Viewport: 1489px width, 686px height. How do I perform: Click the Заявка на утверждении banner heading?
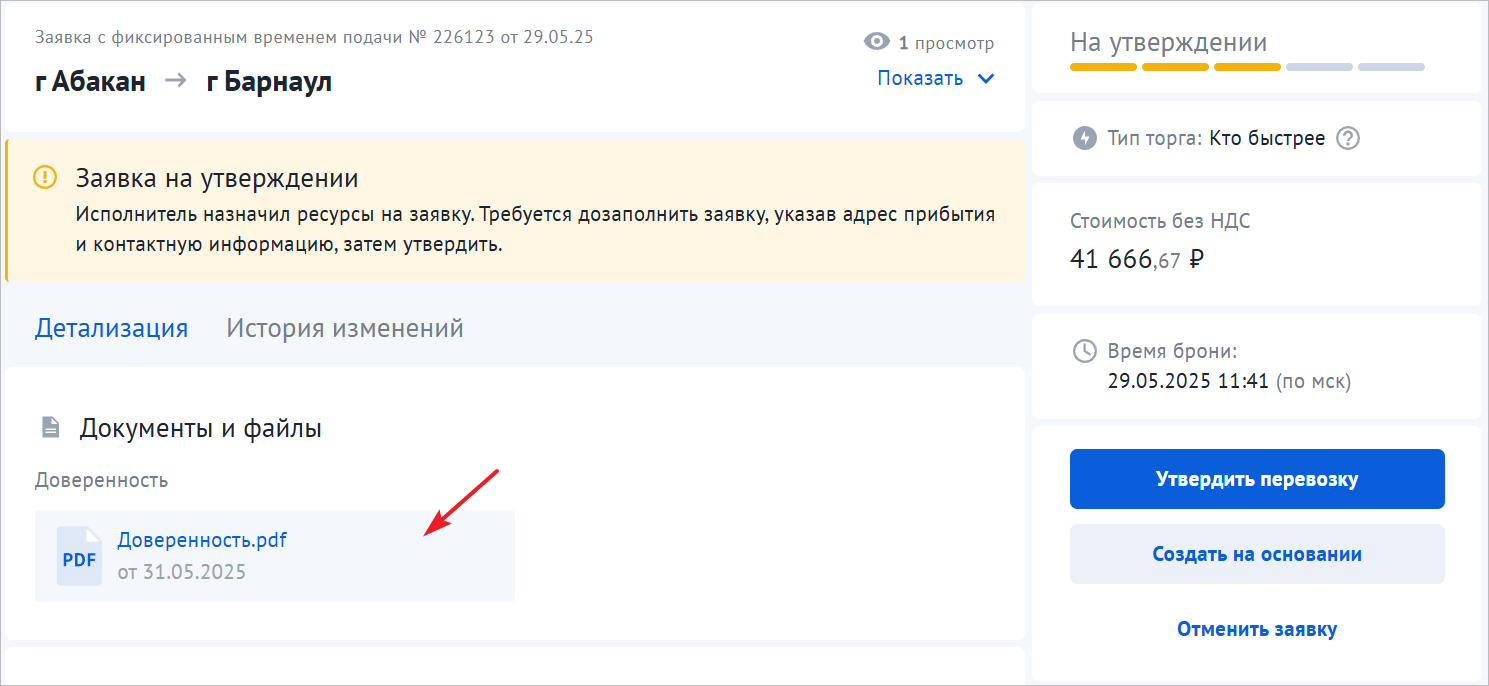(217, 179)
